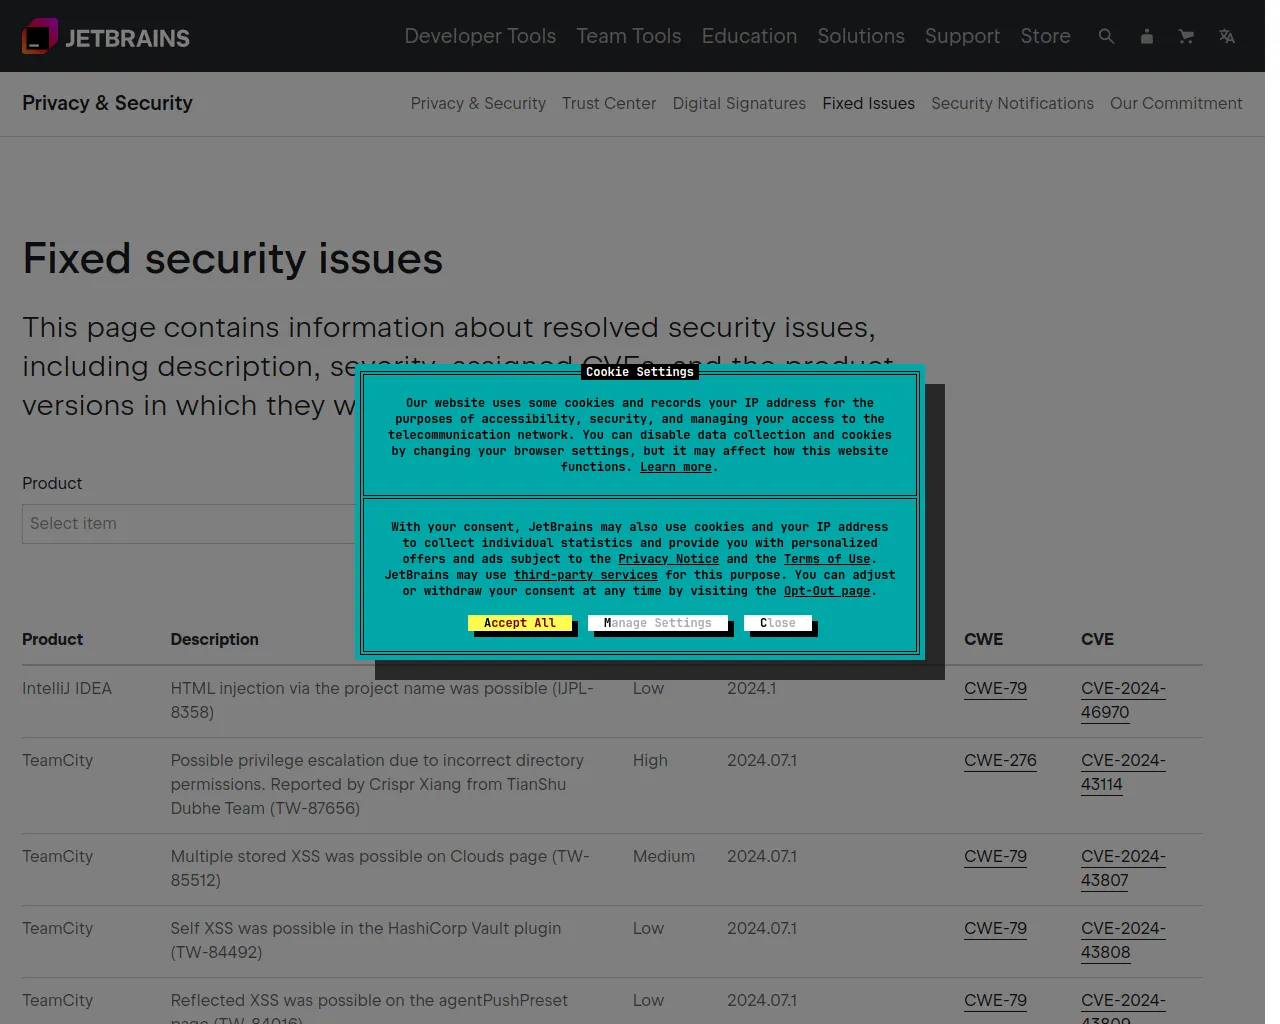1280x1024 pixels.
Task: Open the third-party services link
Action: pyautogui.click(x=586, y=575)
